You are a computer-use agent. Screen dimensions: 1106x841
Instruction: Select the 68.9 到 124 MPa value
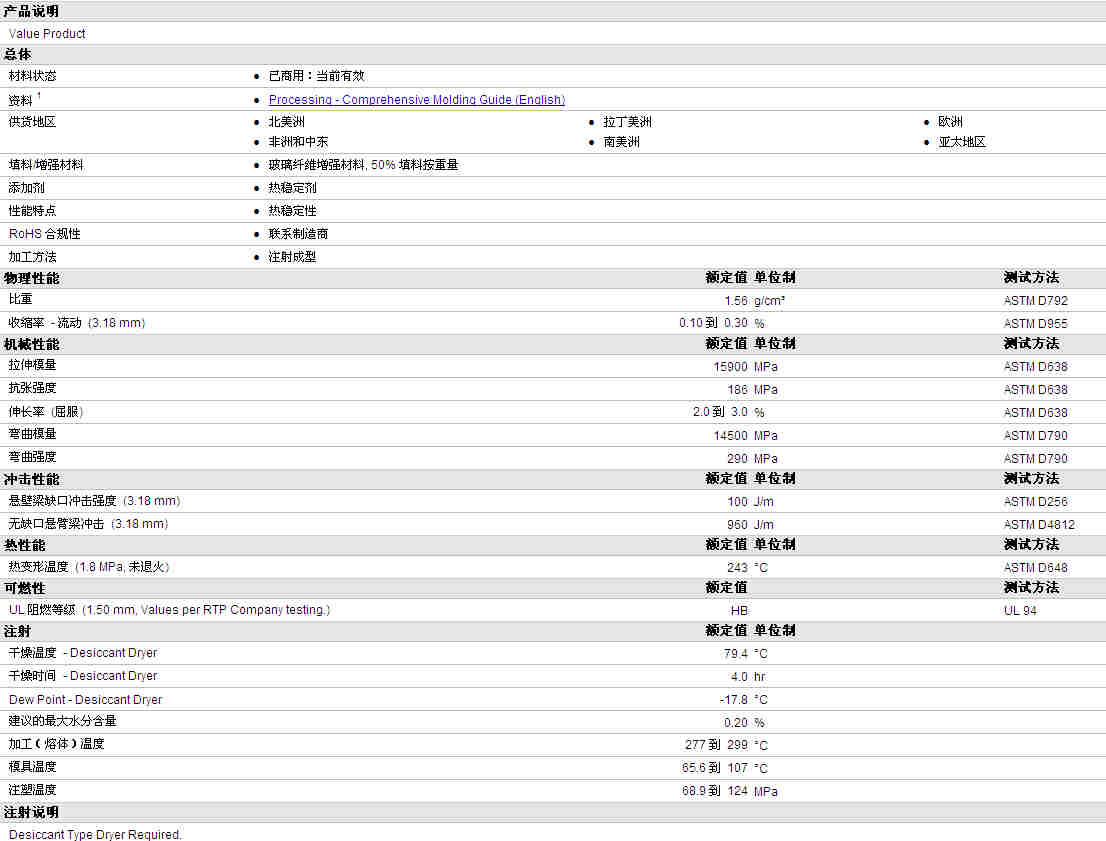pyautogui.click(x=729, y=791)
